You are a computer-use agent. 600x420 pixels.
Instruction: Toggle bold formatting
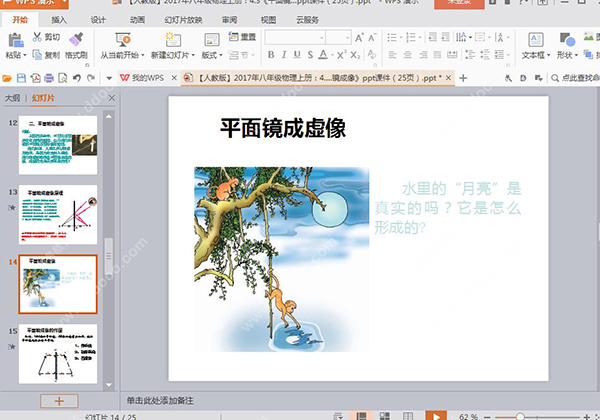[271, 55]
